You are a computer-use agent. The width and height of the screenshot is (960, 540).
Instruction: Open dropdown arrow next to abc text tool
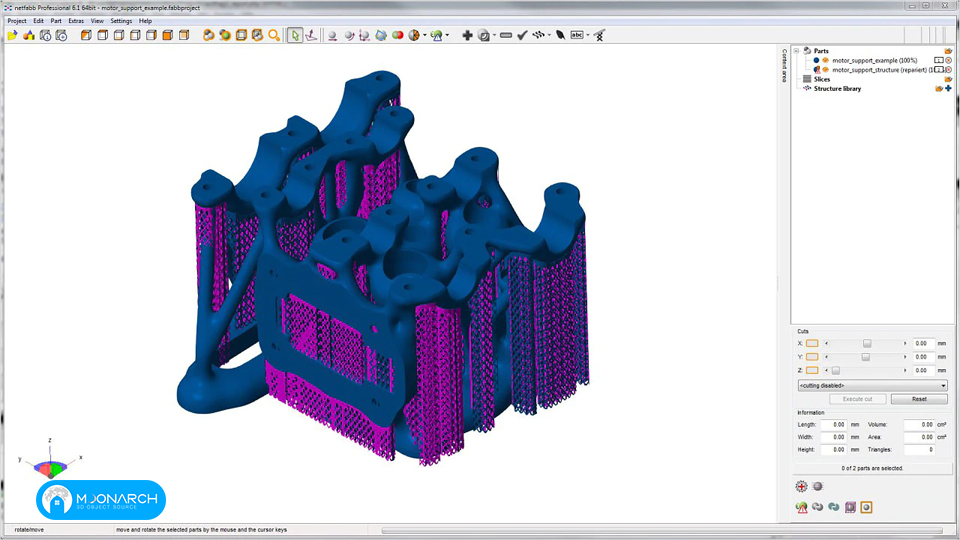click(588, 36)
